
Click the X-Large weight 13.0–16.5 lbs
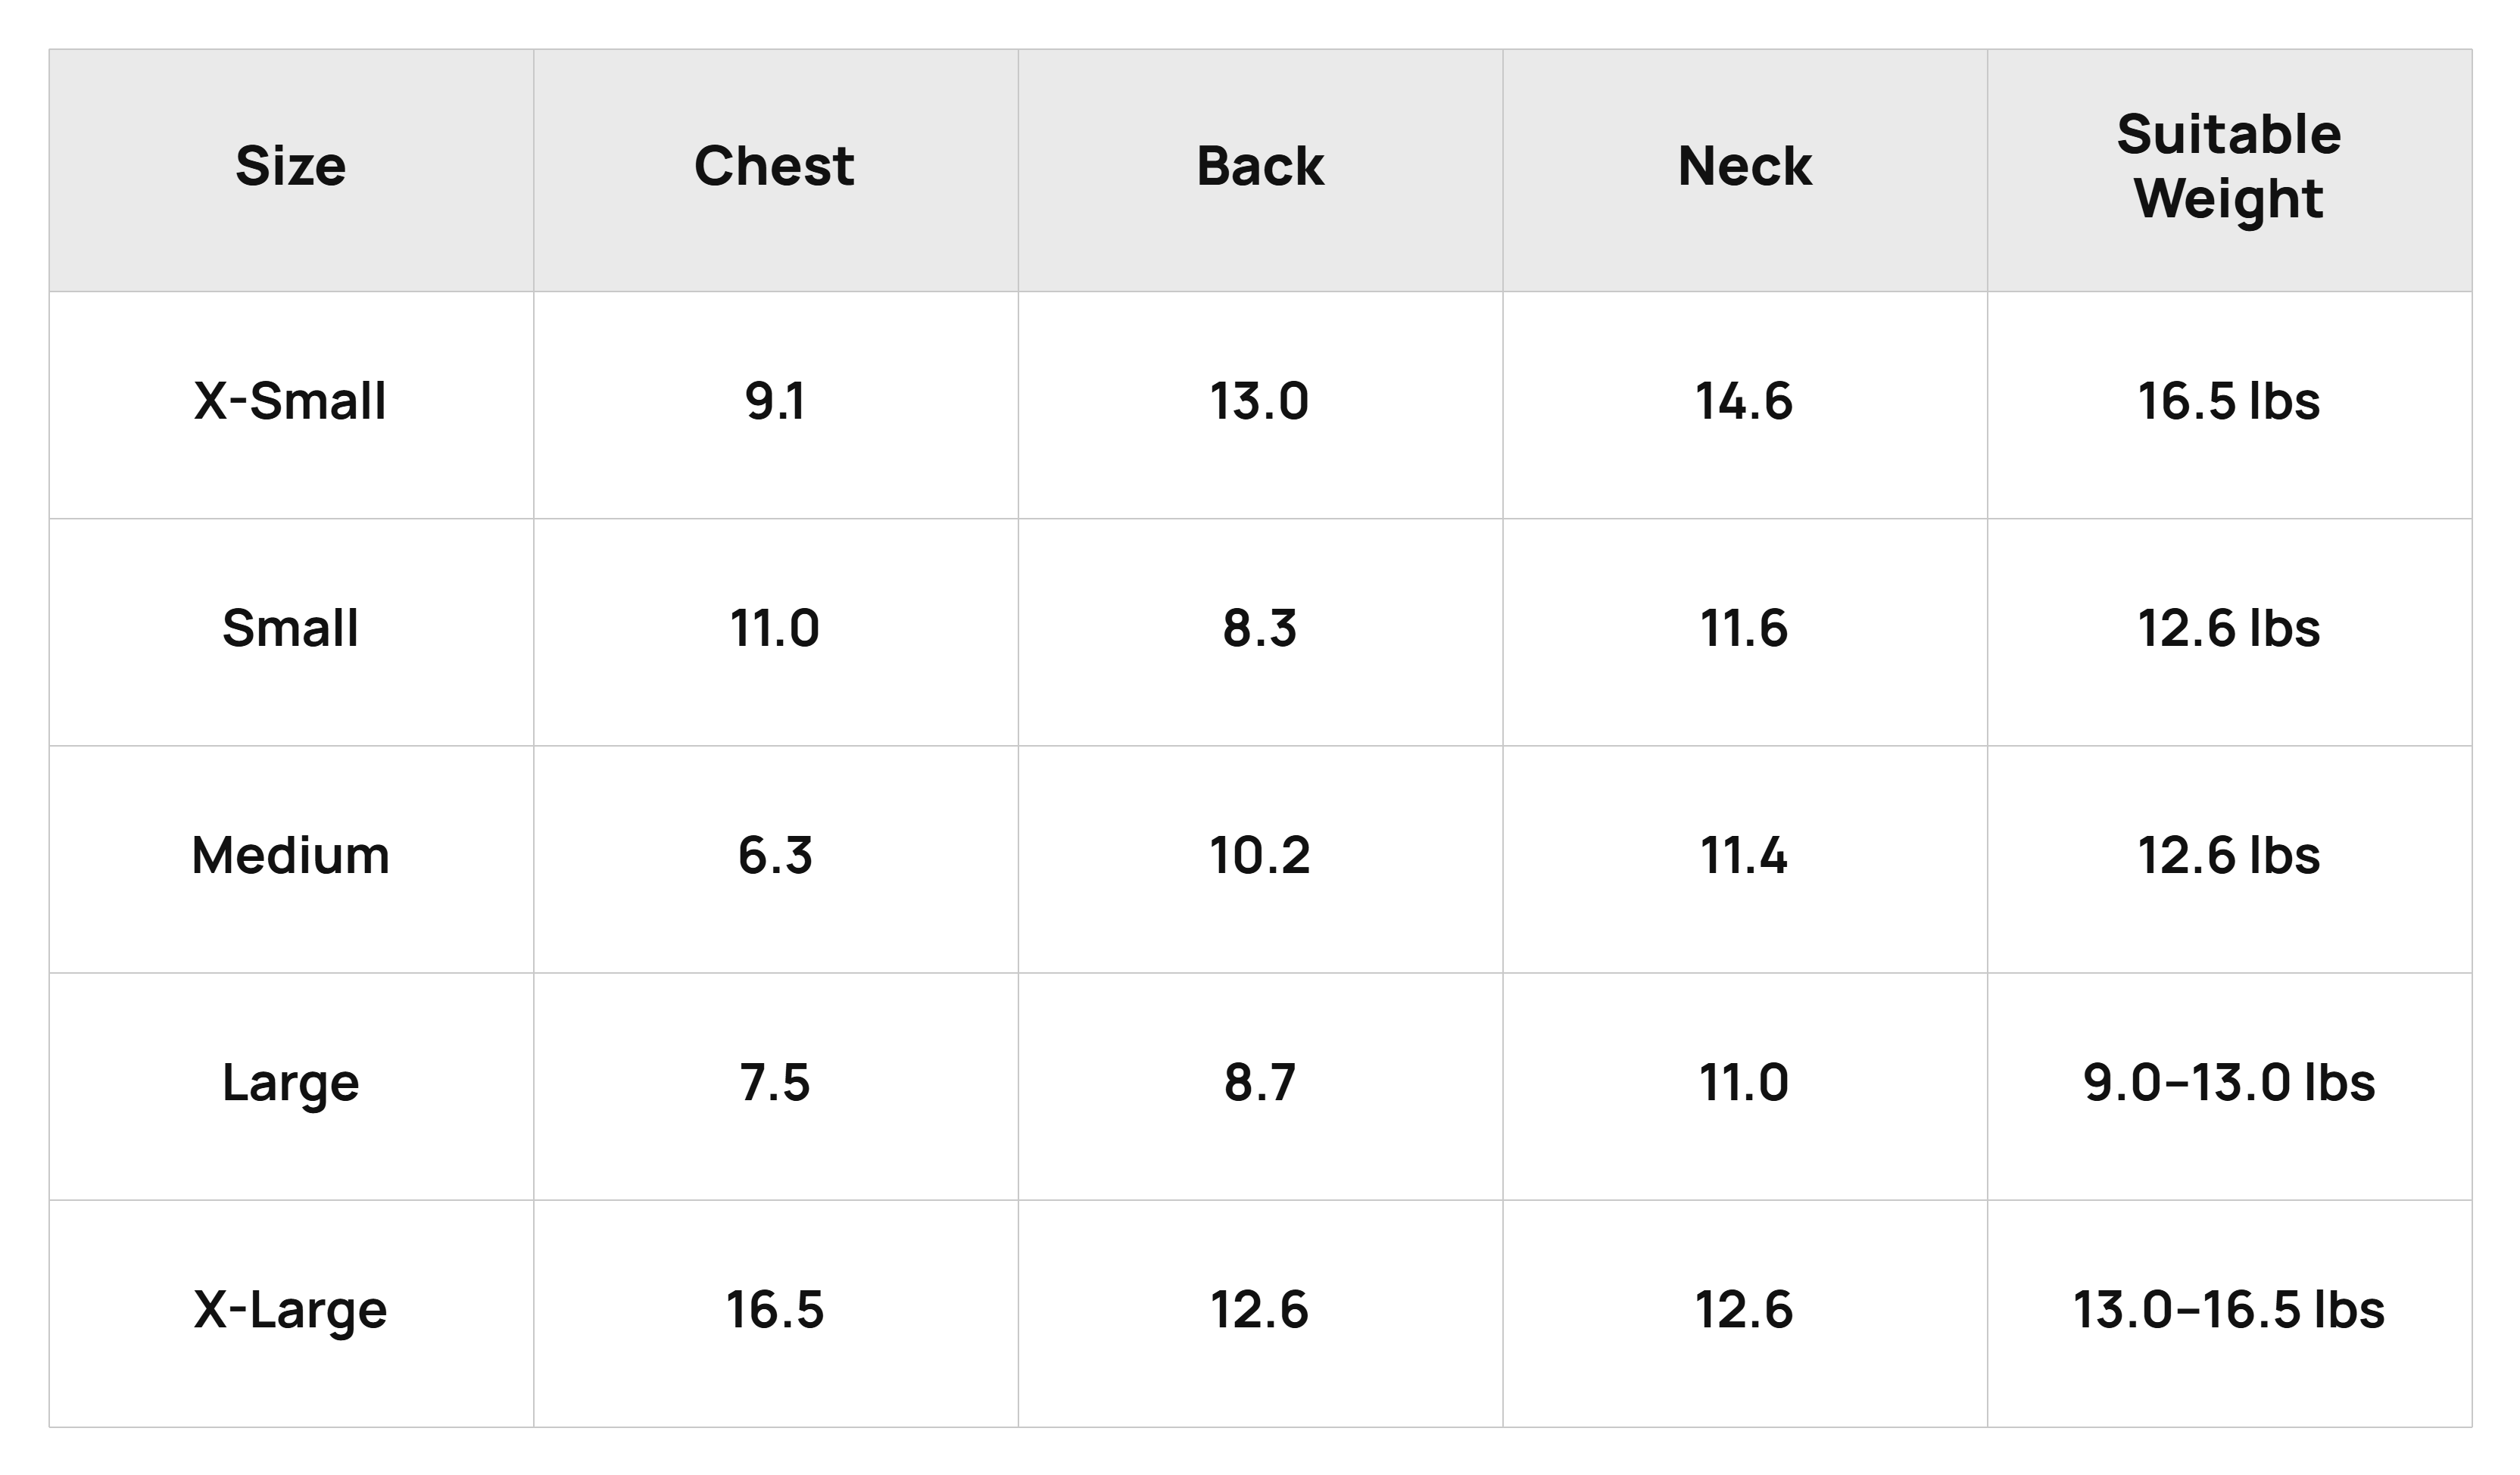pos(2229,1310)
